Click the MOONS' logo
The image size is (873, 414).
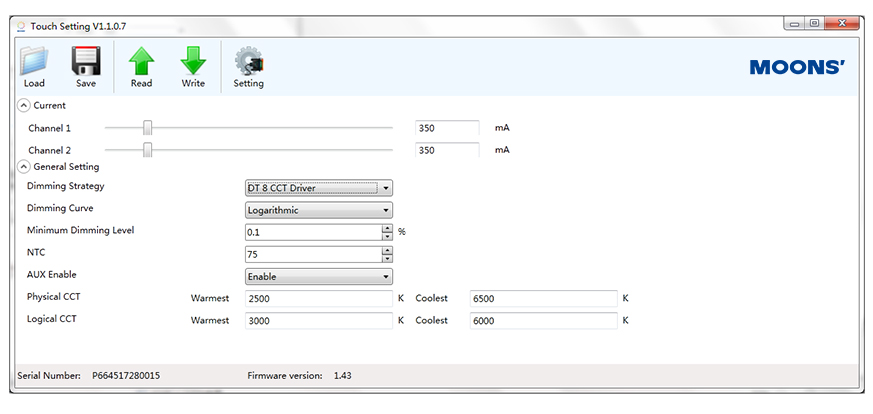797,67
